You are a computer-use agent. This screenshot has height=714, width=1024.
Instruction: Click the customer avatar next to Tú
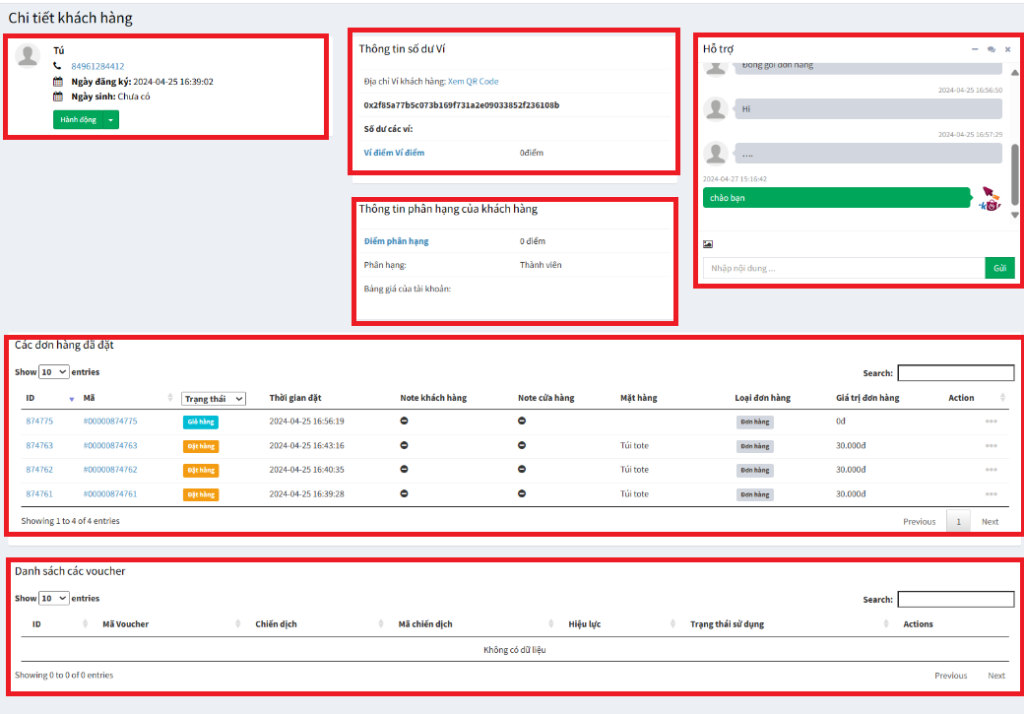(x=29, y=56)
